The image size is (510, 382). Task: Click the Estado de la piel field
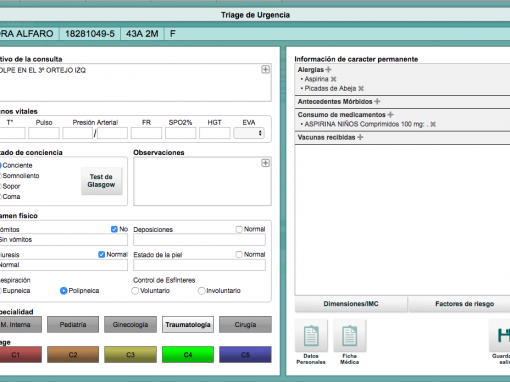[199, 265]
